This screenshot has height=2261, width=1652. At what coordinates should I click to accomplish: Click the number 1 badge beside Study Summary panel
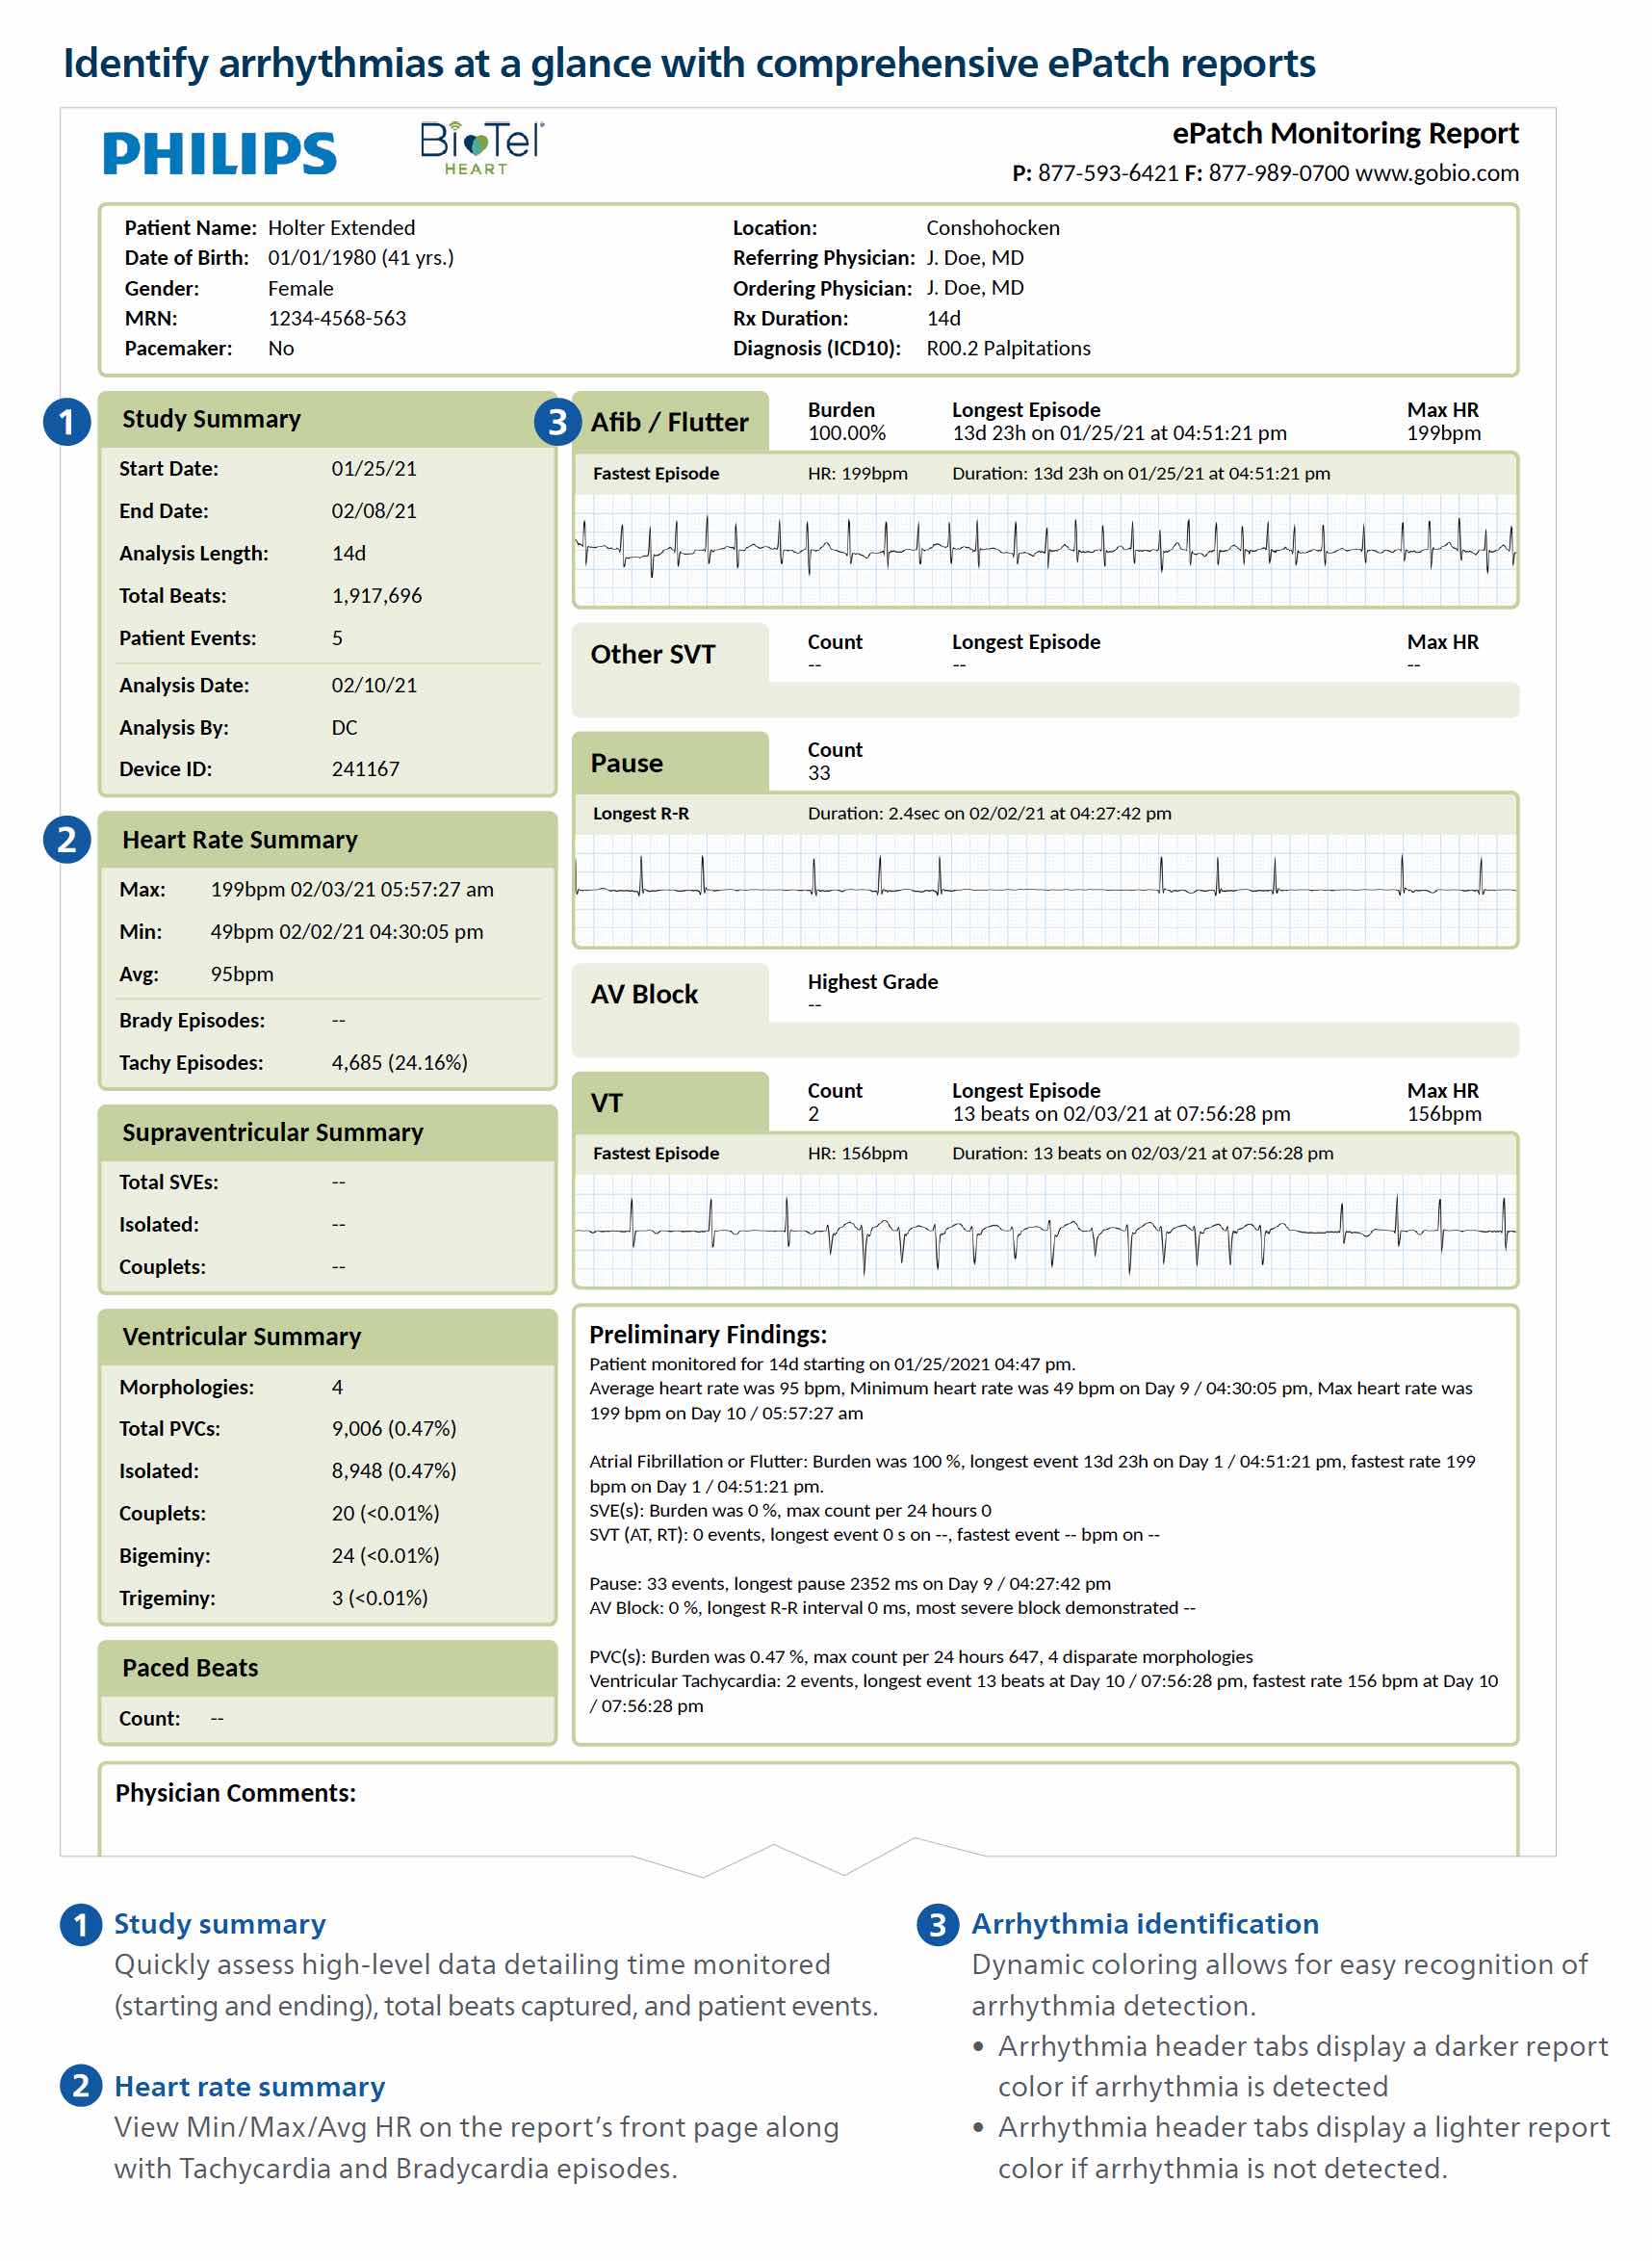(x=67, y=421)
